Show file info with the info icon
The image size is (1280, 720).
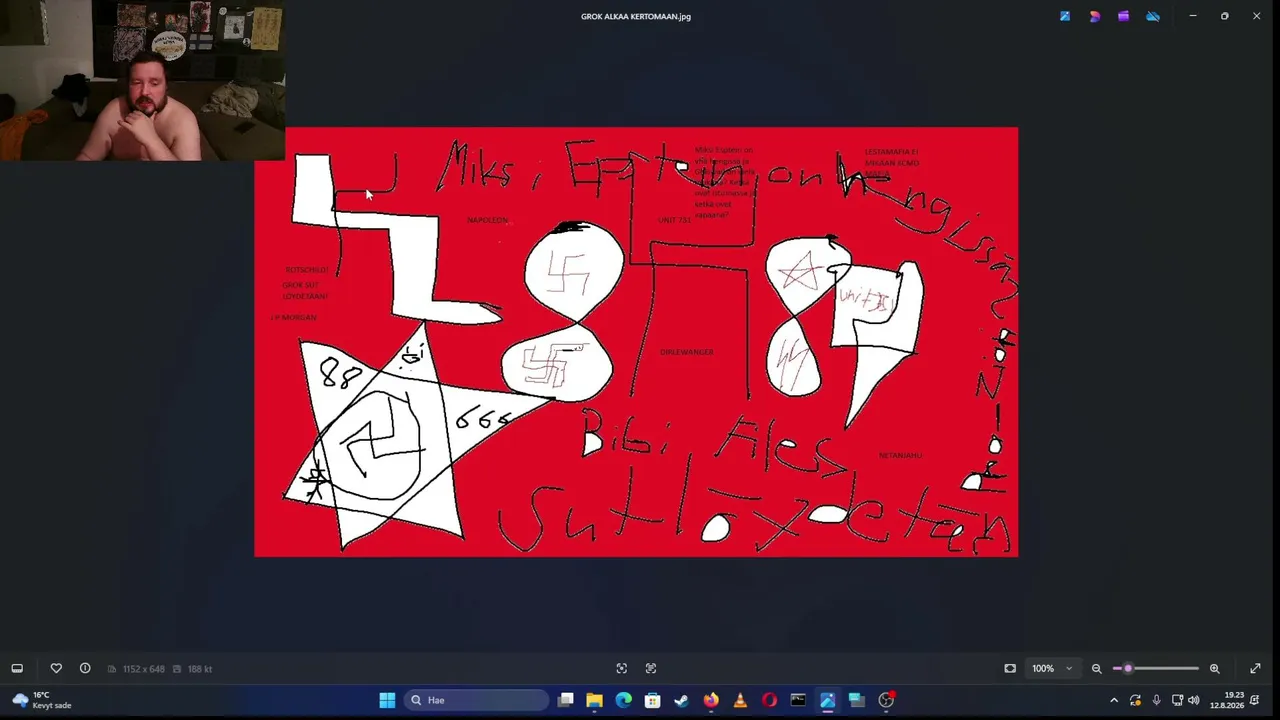point(85,668)
